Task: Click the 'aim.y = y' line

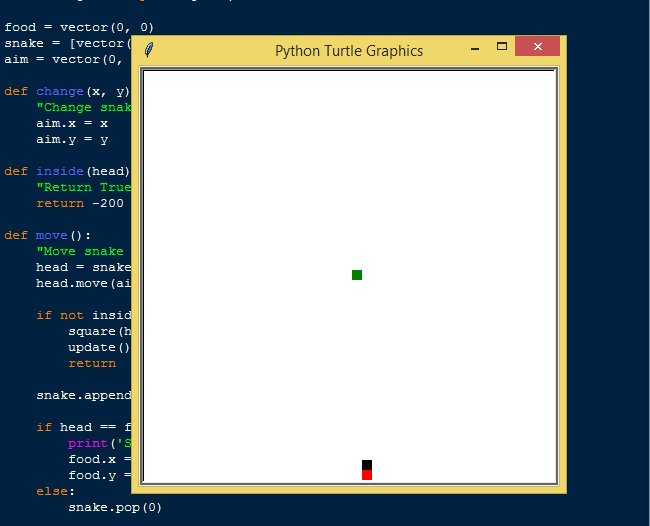Action: (72, 140)
